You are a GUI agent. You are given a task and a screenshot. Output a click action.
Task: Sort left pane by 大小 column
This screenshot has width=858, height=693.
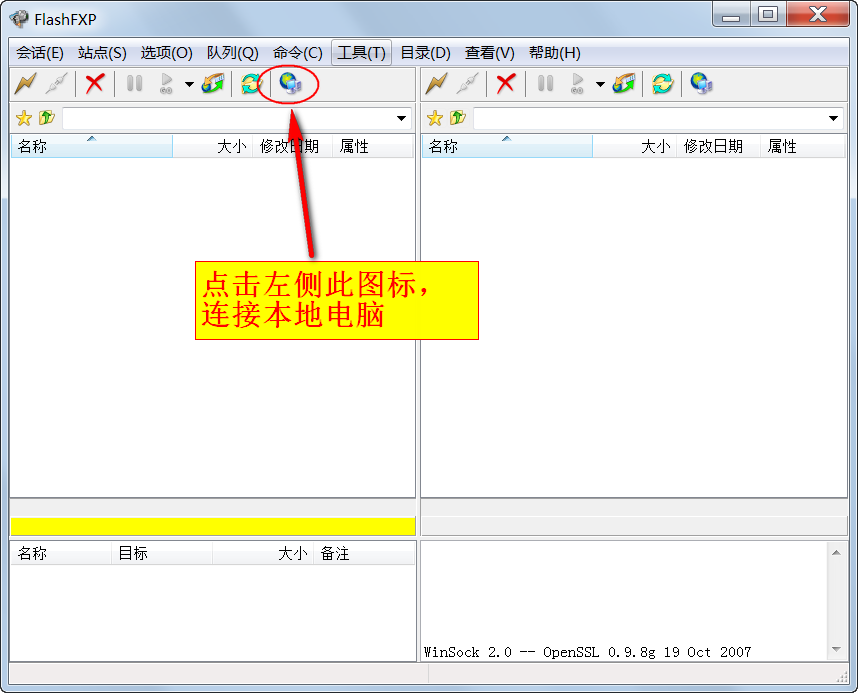[212, 146]
